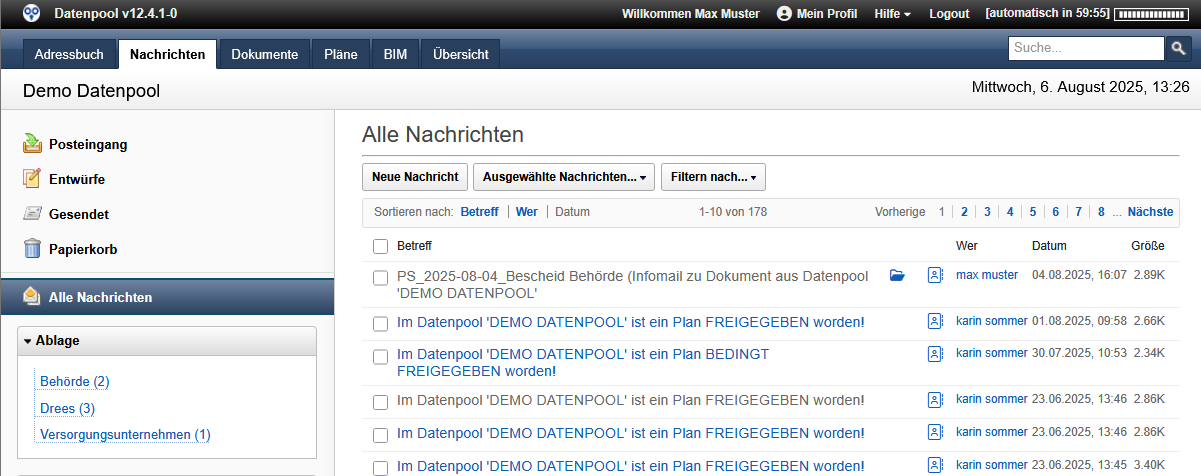Switch to the Dokumente tab
The image size is (1201, 476).
coord(264,55)
